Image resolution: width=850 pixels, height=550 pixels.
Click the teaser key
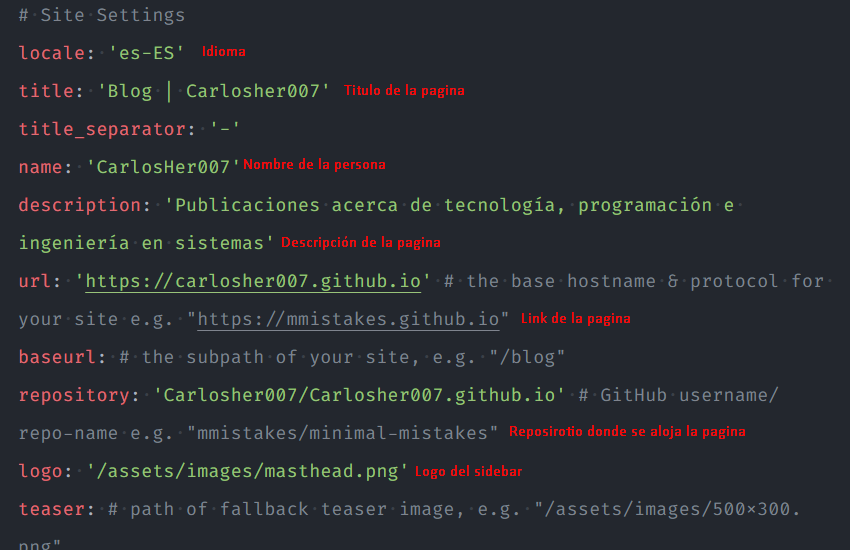click(51, 509)
